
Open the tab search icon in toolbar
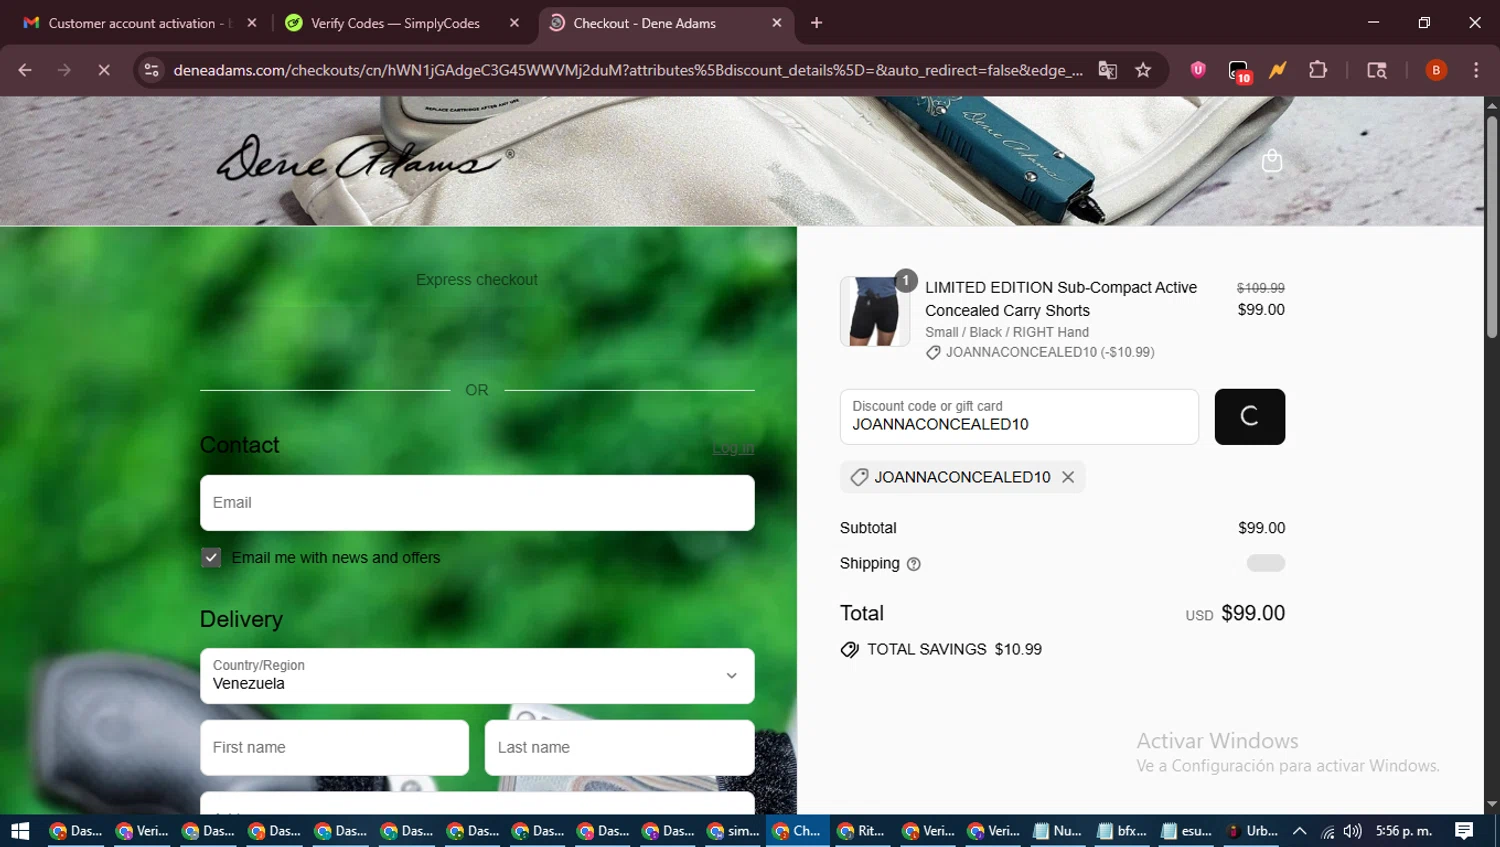click(x=1377, y=70)
